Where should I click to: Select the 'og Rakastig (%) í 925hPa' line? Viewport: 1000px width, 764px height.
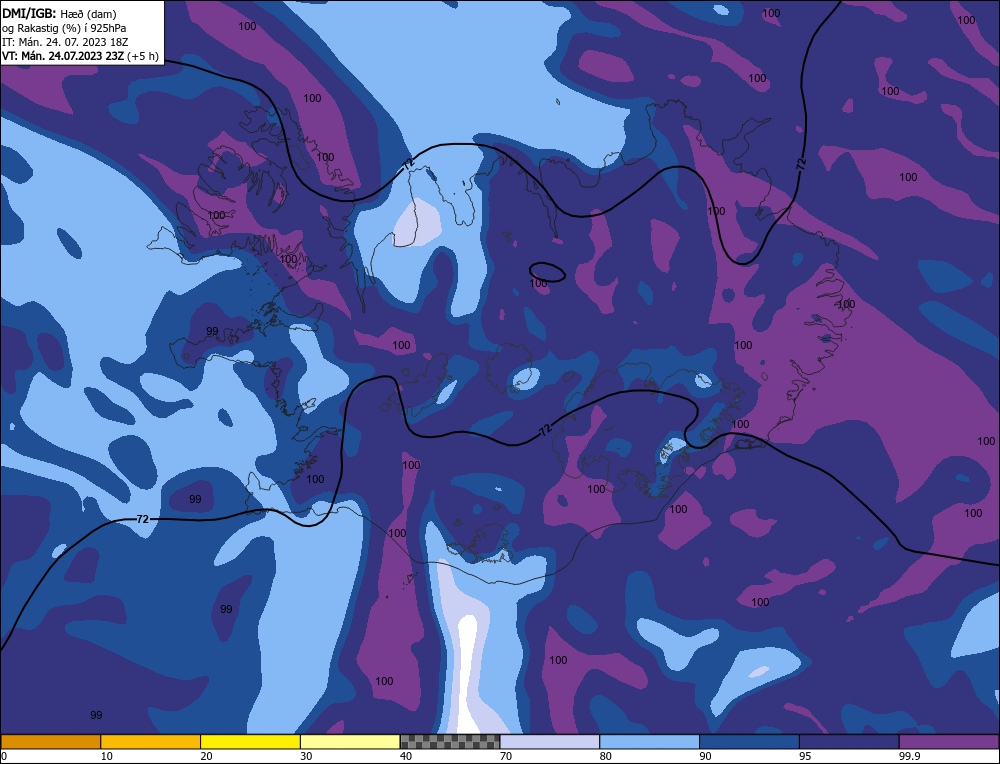pyautogui.click(x=64, y=27)
